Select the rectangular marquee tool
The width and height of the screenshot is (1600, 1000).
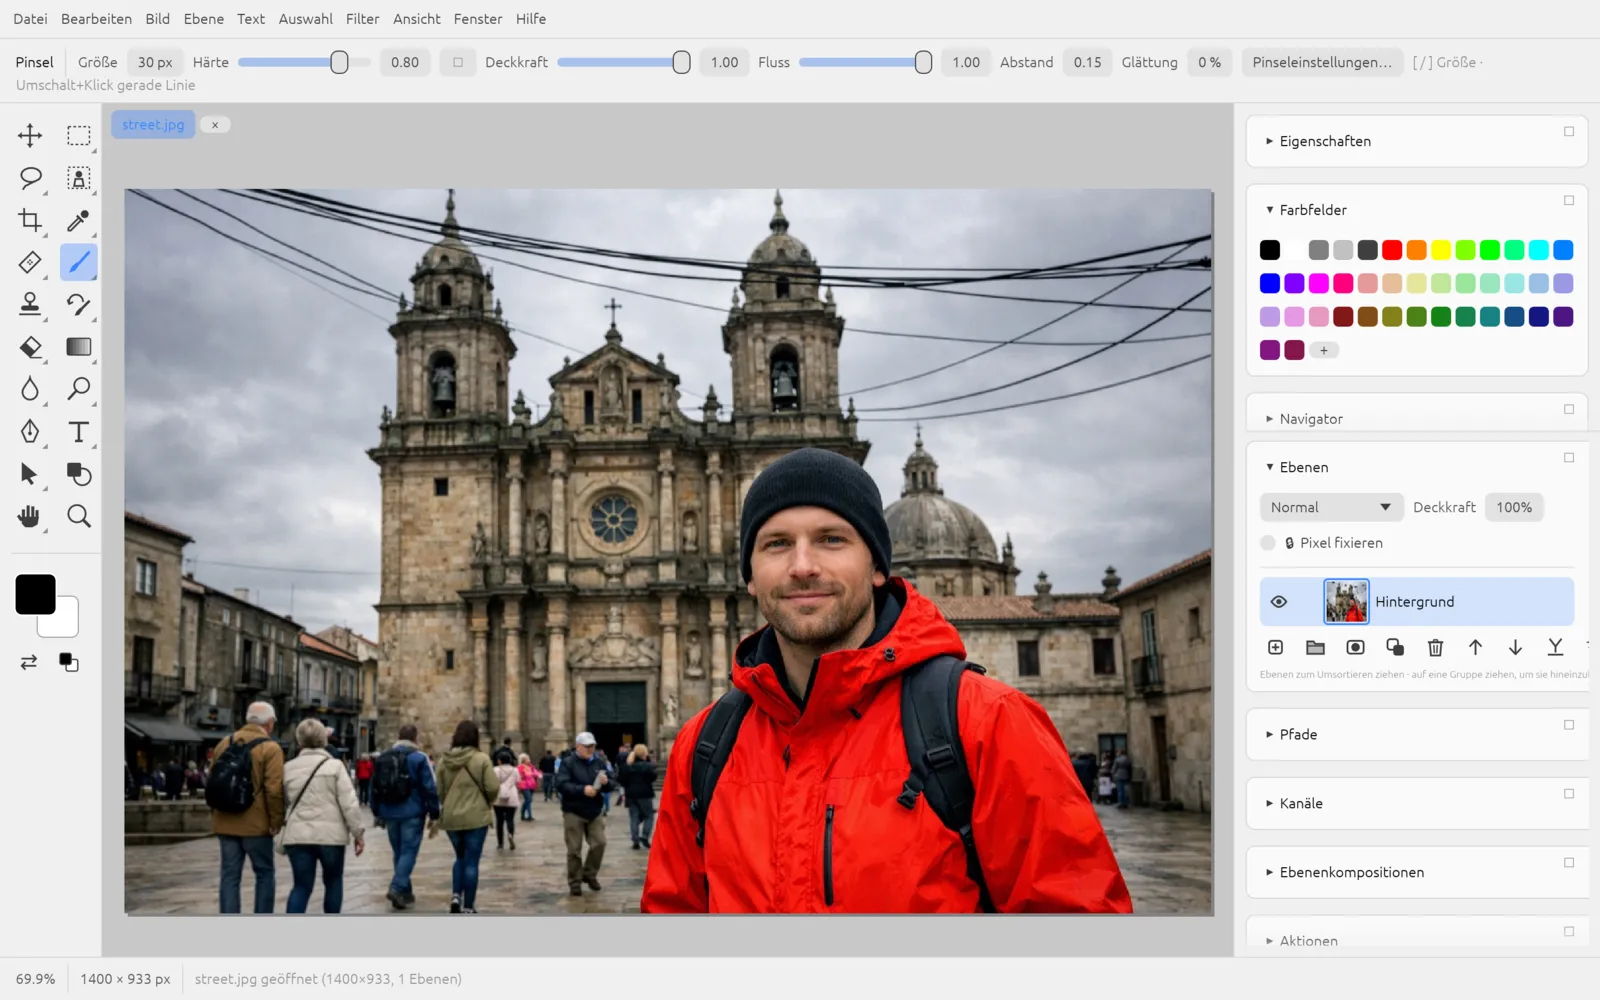click(79, 135)
